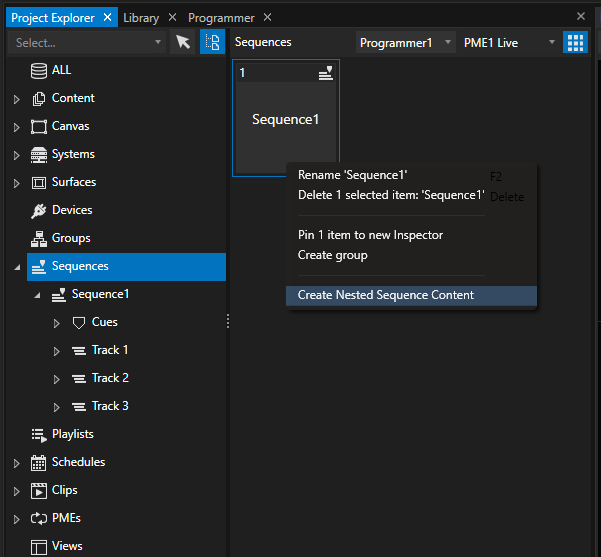
Task: Expand the Surfaces tree node
Action: coord(16,183)
